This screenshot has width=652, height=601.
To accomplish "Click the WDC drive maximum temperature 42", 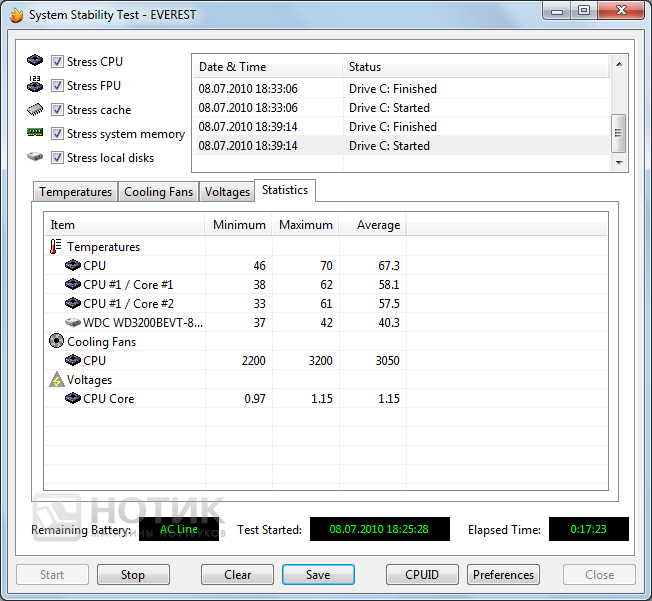I will (x=326, y=323).
